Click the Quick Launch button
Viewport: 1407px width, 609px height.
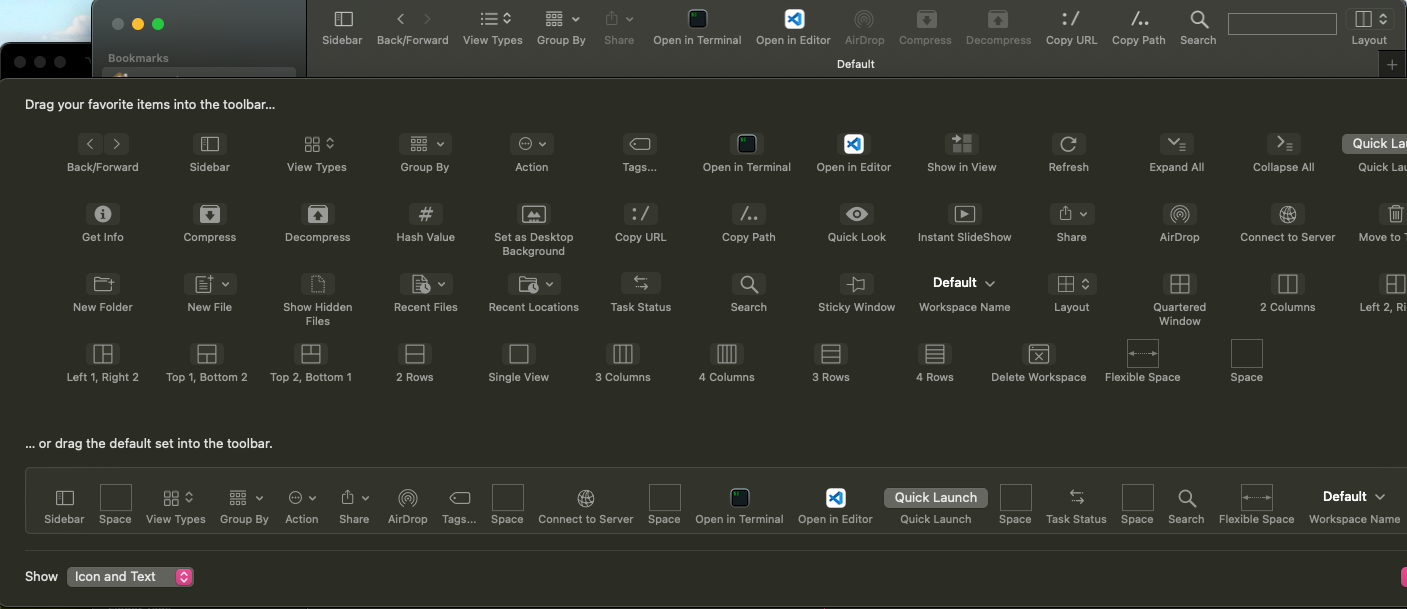coord(935,497)
